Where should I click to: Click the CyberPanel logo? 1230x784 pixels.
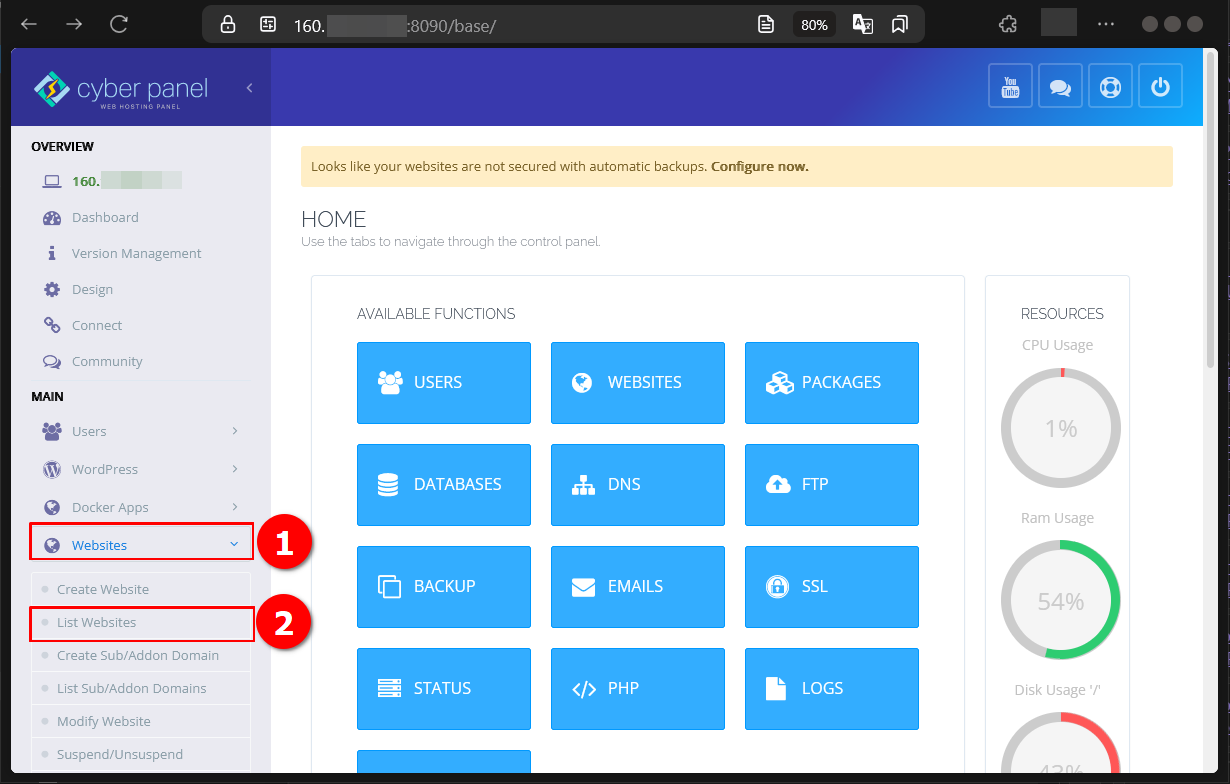tap(121, 90)
